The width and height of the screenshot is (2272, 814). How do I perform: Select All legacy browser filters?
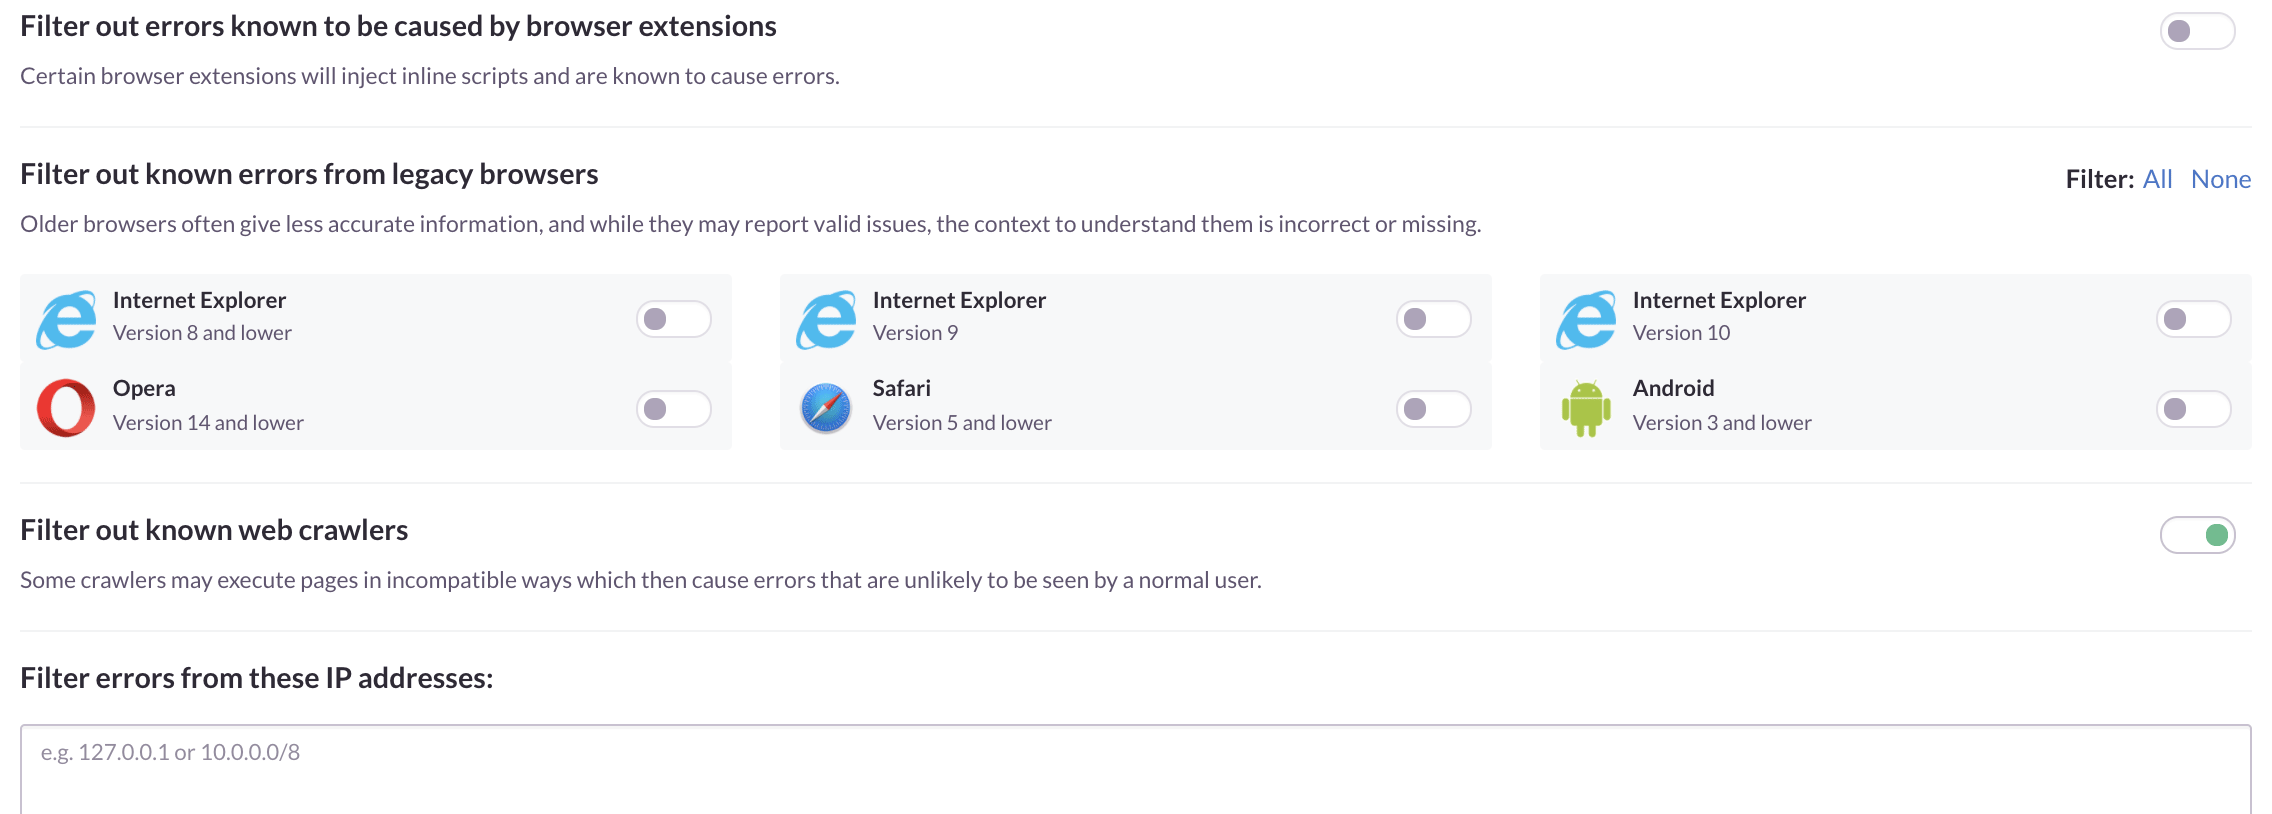pyautogui.click(x=2157, y=179)
